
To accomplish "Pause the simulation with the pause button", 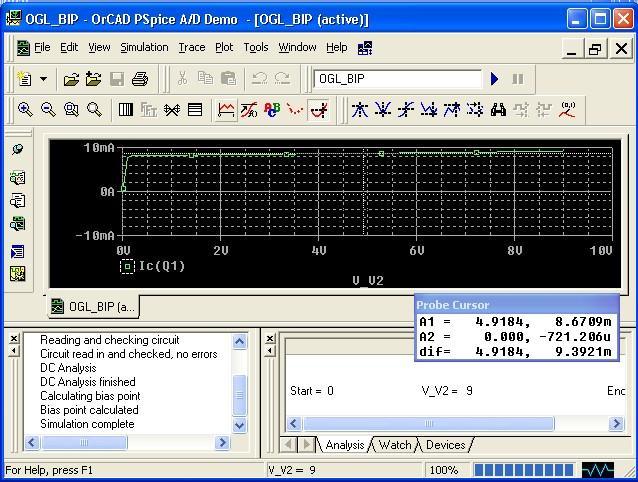I will pyautogui.click(x=518, y=79).
